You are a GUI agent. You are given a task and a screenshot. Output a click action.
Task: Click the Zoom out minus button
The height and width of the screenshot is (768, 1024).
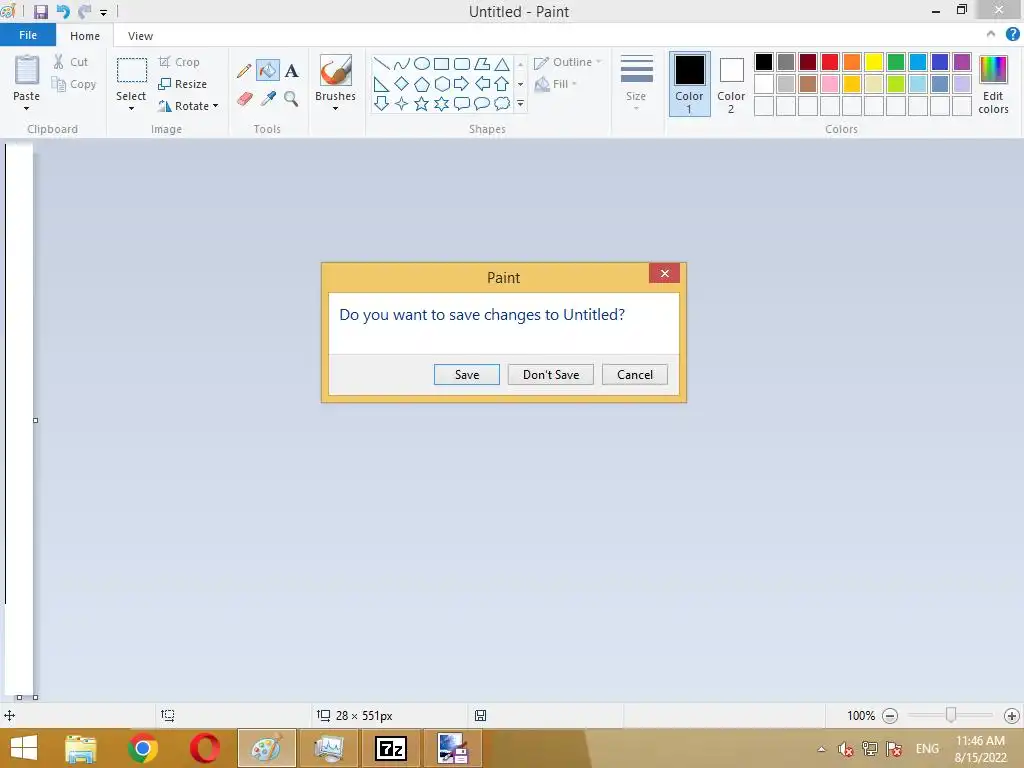click(x=889, y=716)
